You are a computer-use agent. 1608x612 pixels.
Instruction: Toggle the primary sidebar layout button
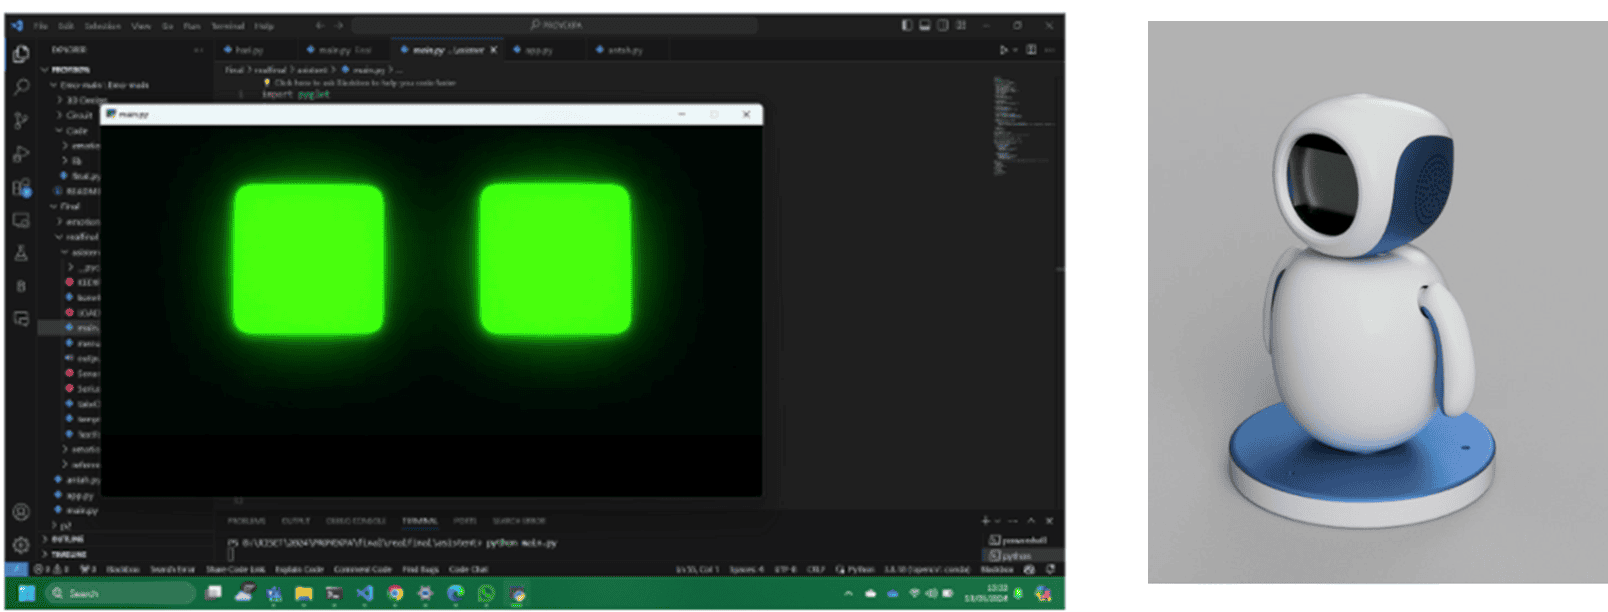907,25
